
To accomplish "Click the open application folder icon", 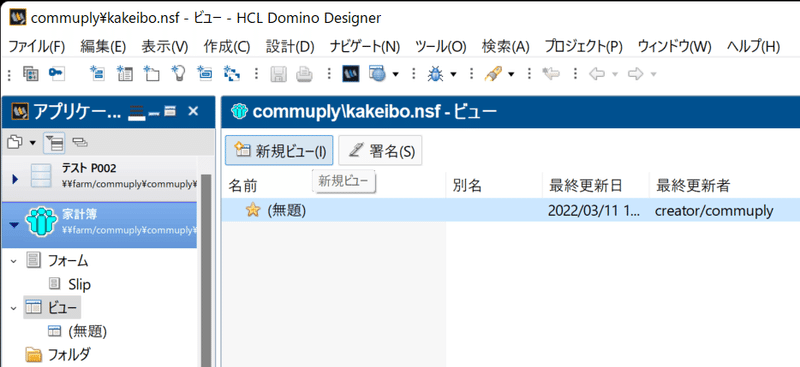I will pyautogui.click(x=15, y=142).
